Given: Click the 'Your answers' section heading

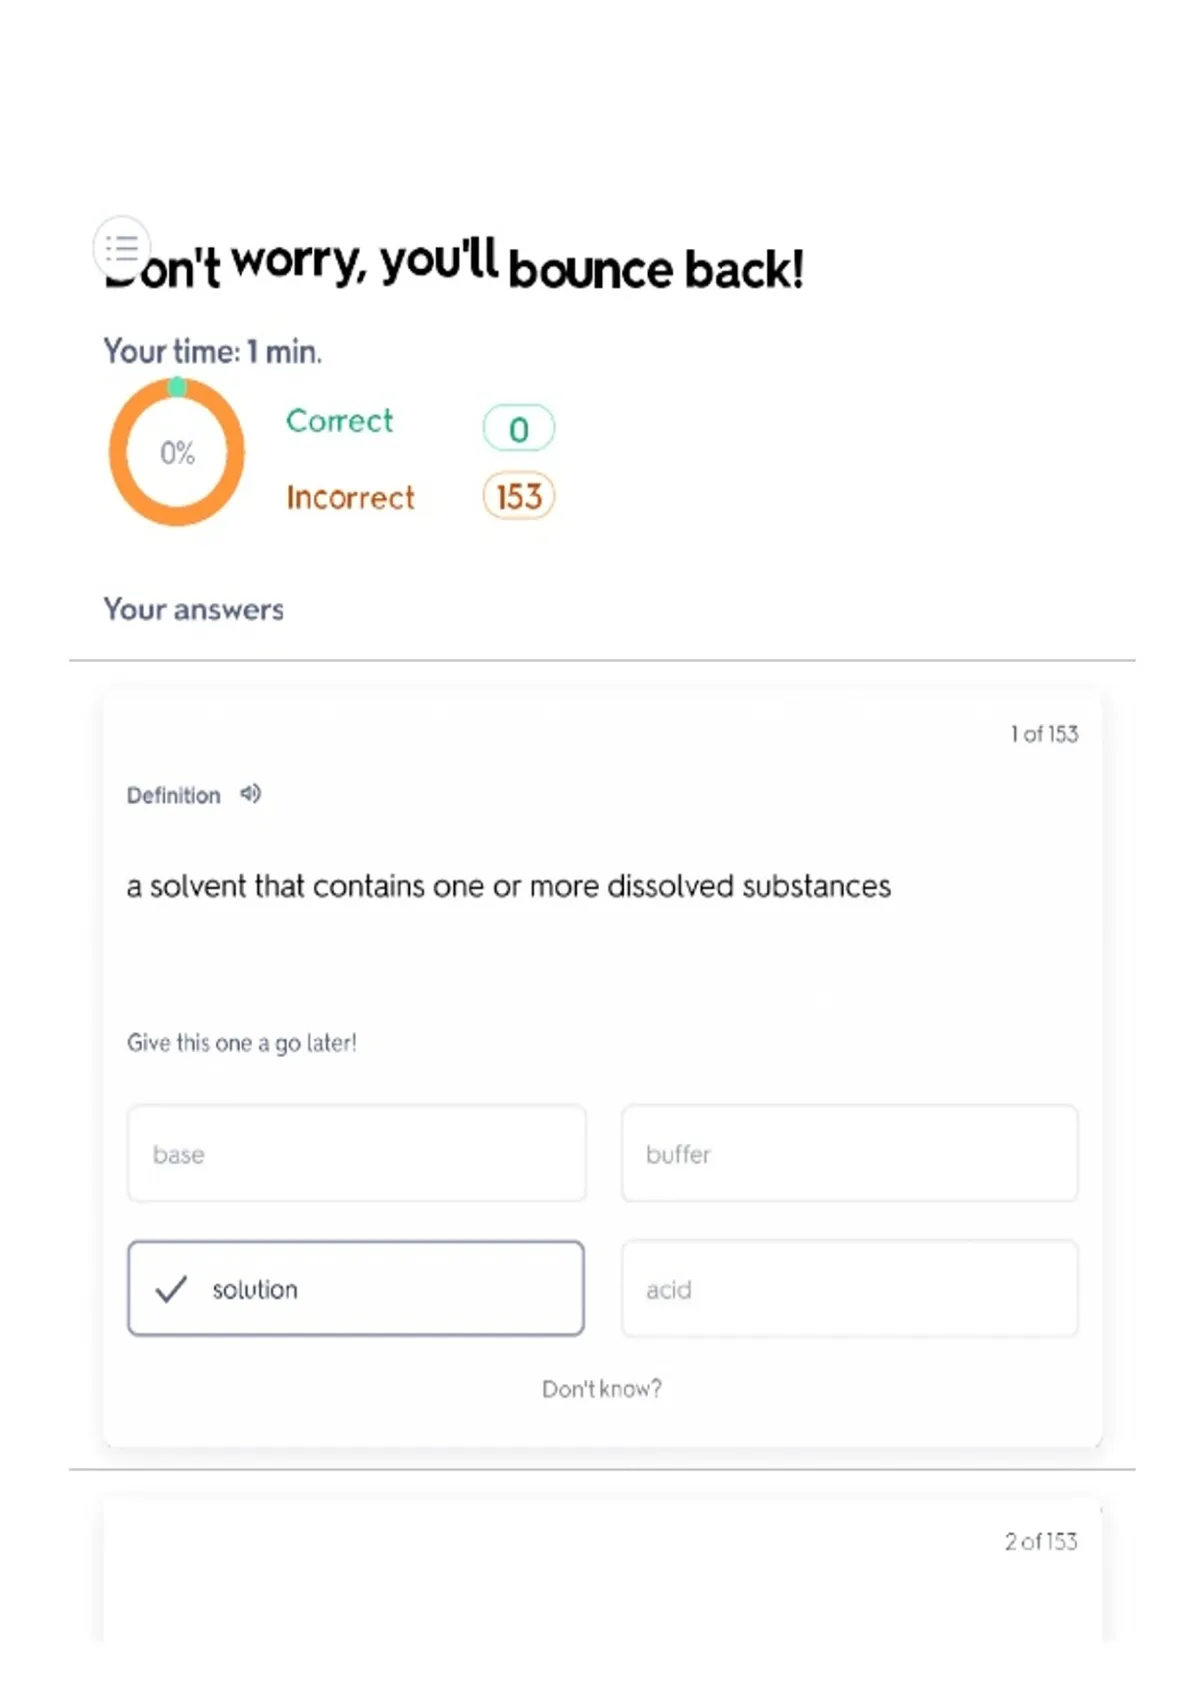Looking at the screenshot, I should click(194, 609).
